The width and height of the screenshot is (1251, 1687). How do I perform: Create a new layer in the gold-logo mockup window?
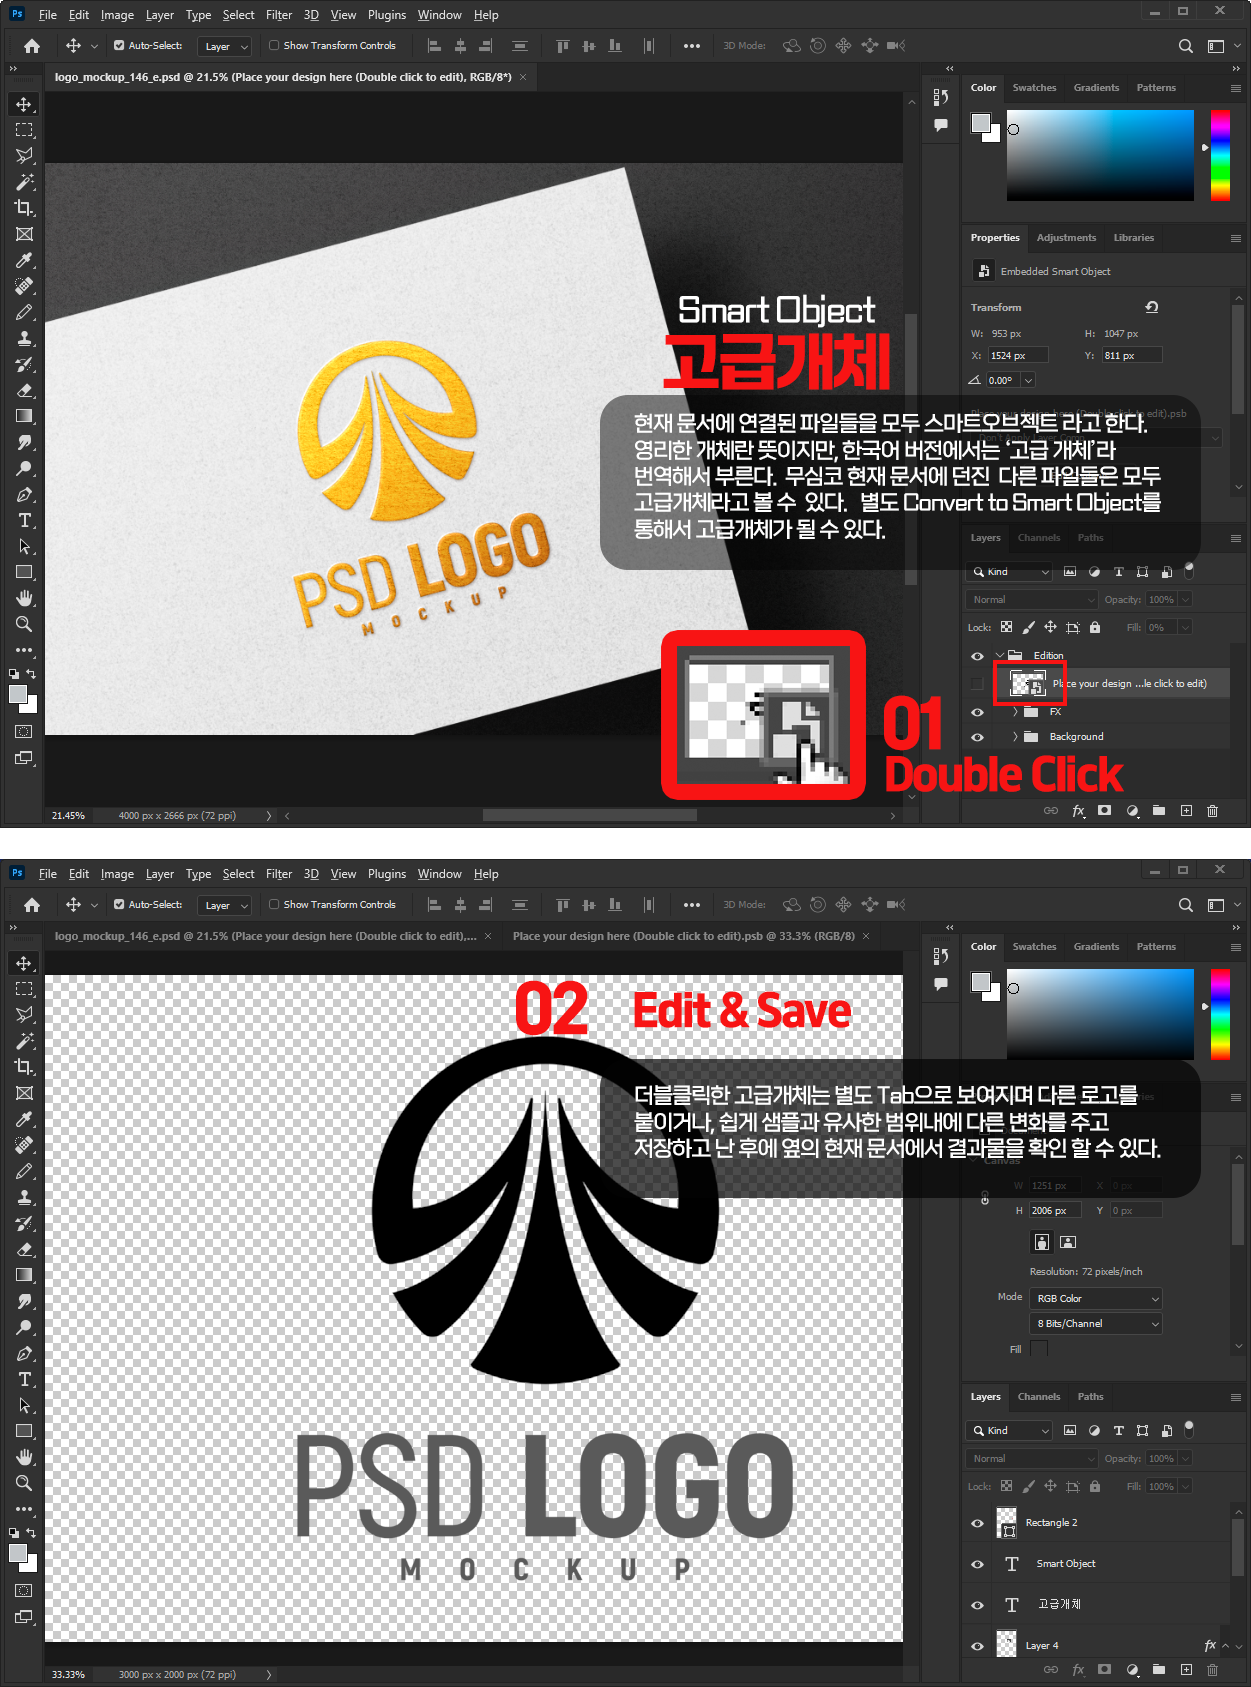[1186, 810]
